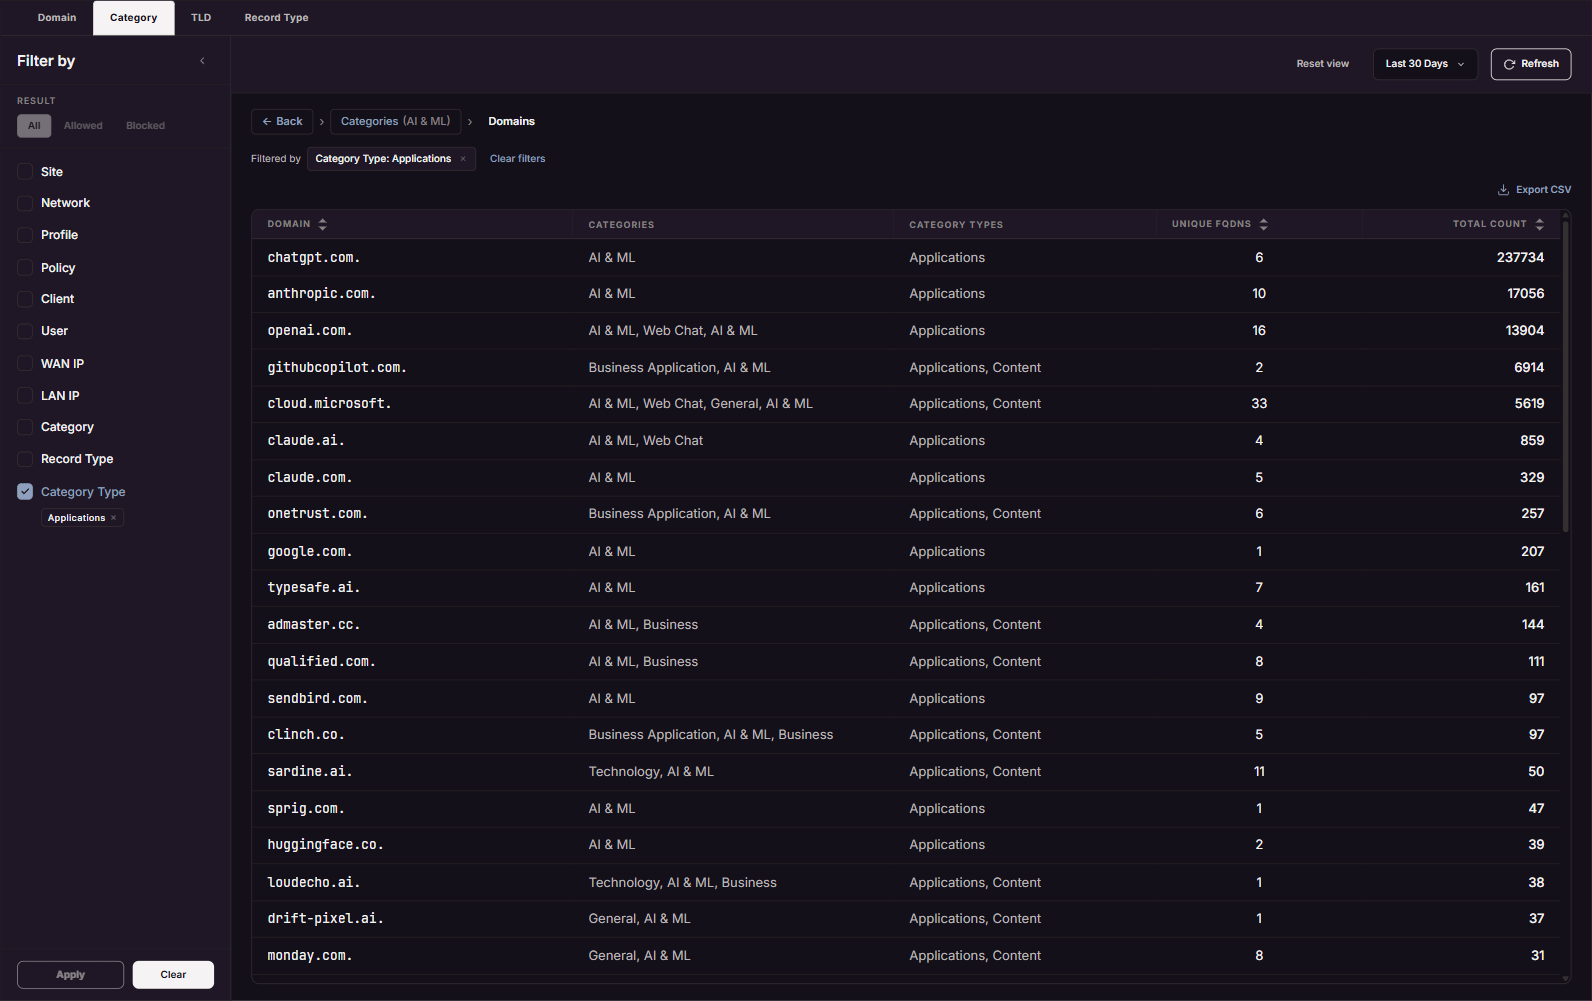Screen dimensions: 1592x1001
Task: Uncheck the Category Type filter checkbox
Action: pyautogui.click(x=25, y=492)
